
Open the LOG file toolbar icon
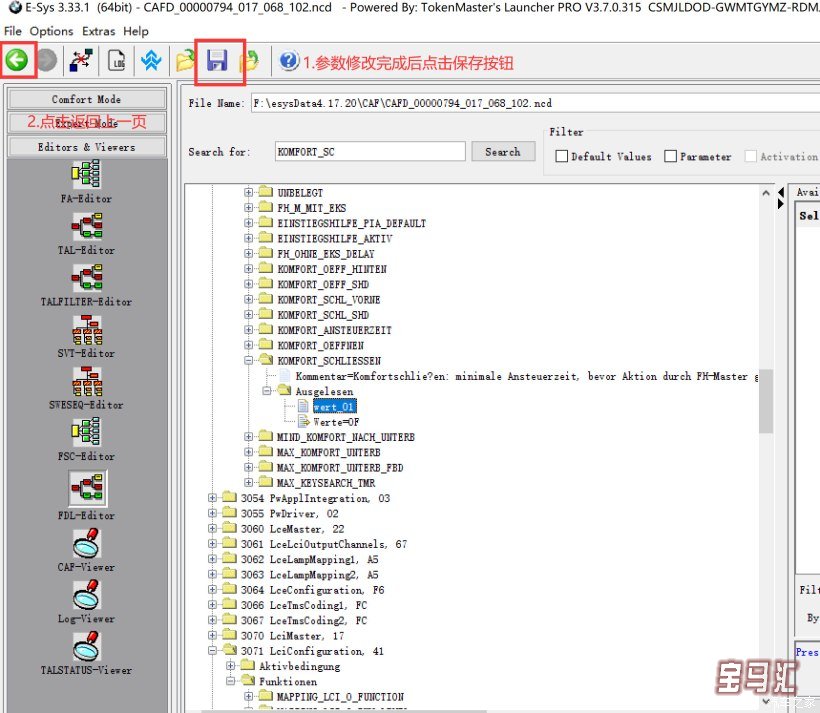click(117, 61)
